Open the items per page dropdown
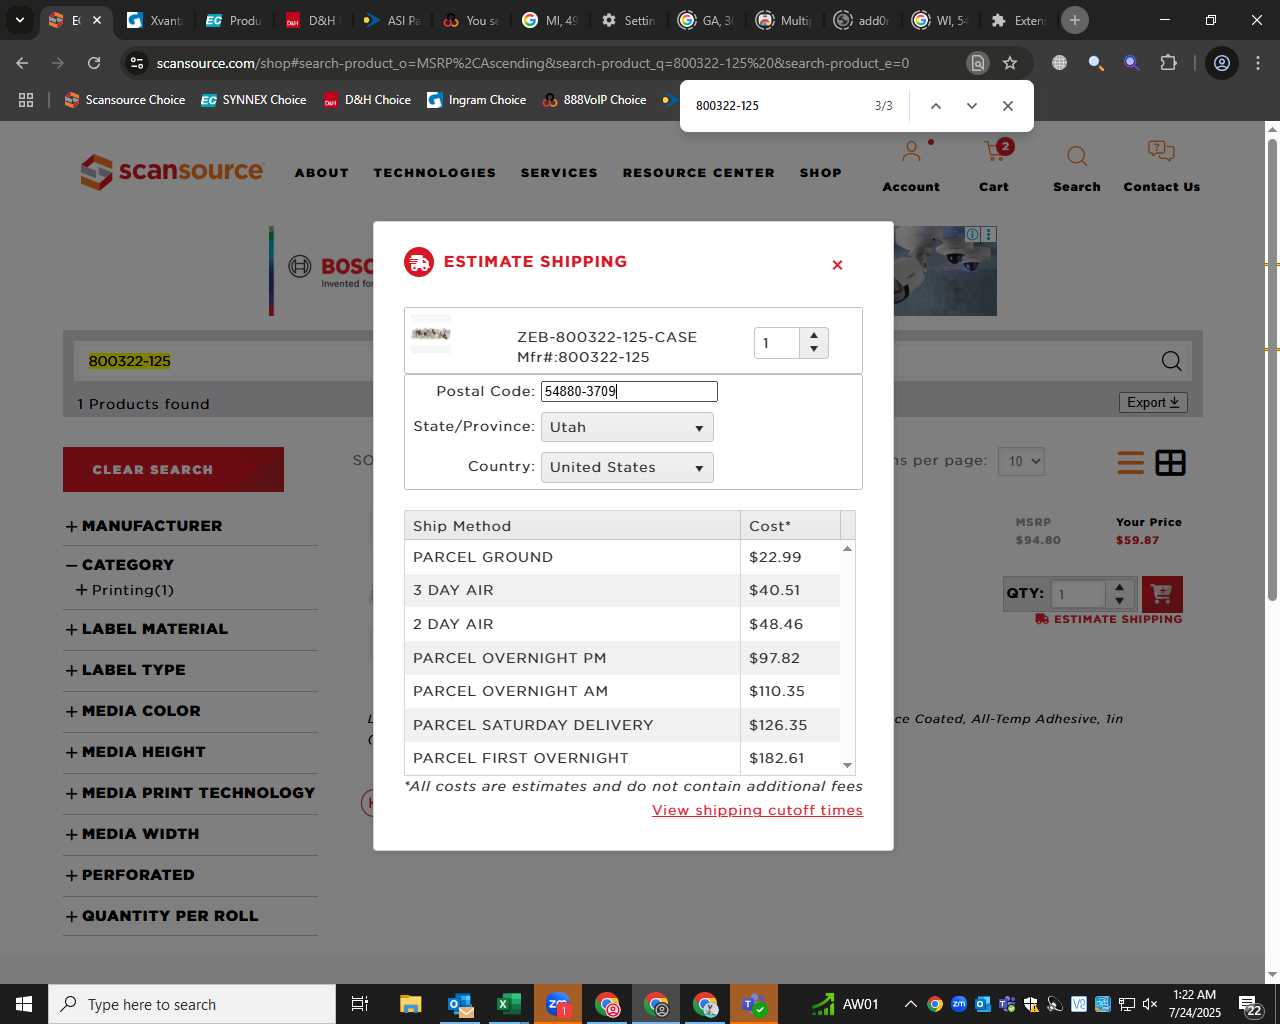1280x1024 pixels. point(1021,461)
